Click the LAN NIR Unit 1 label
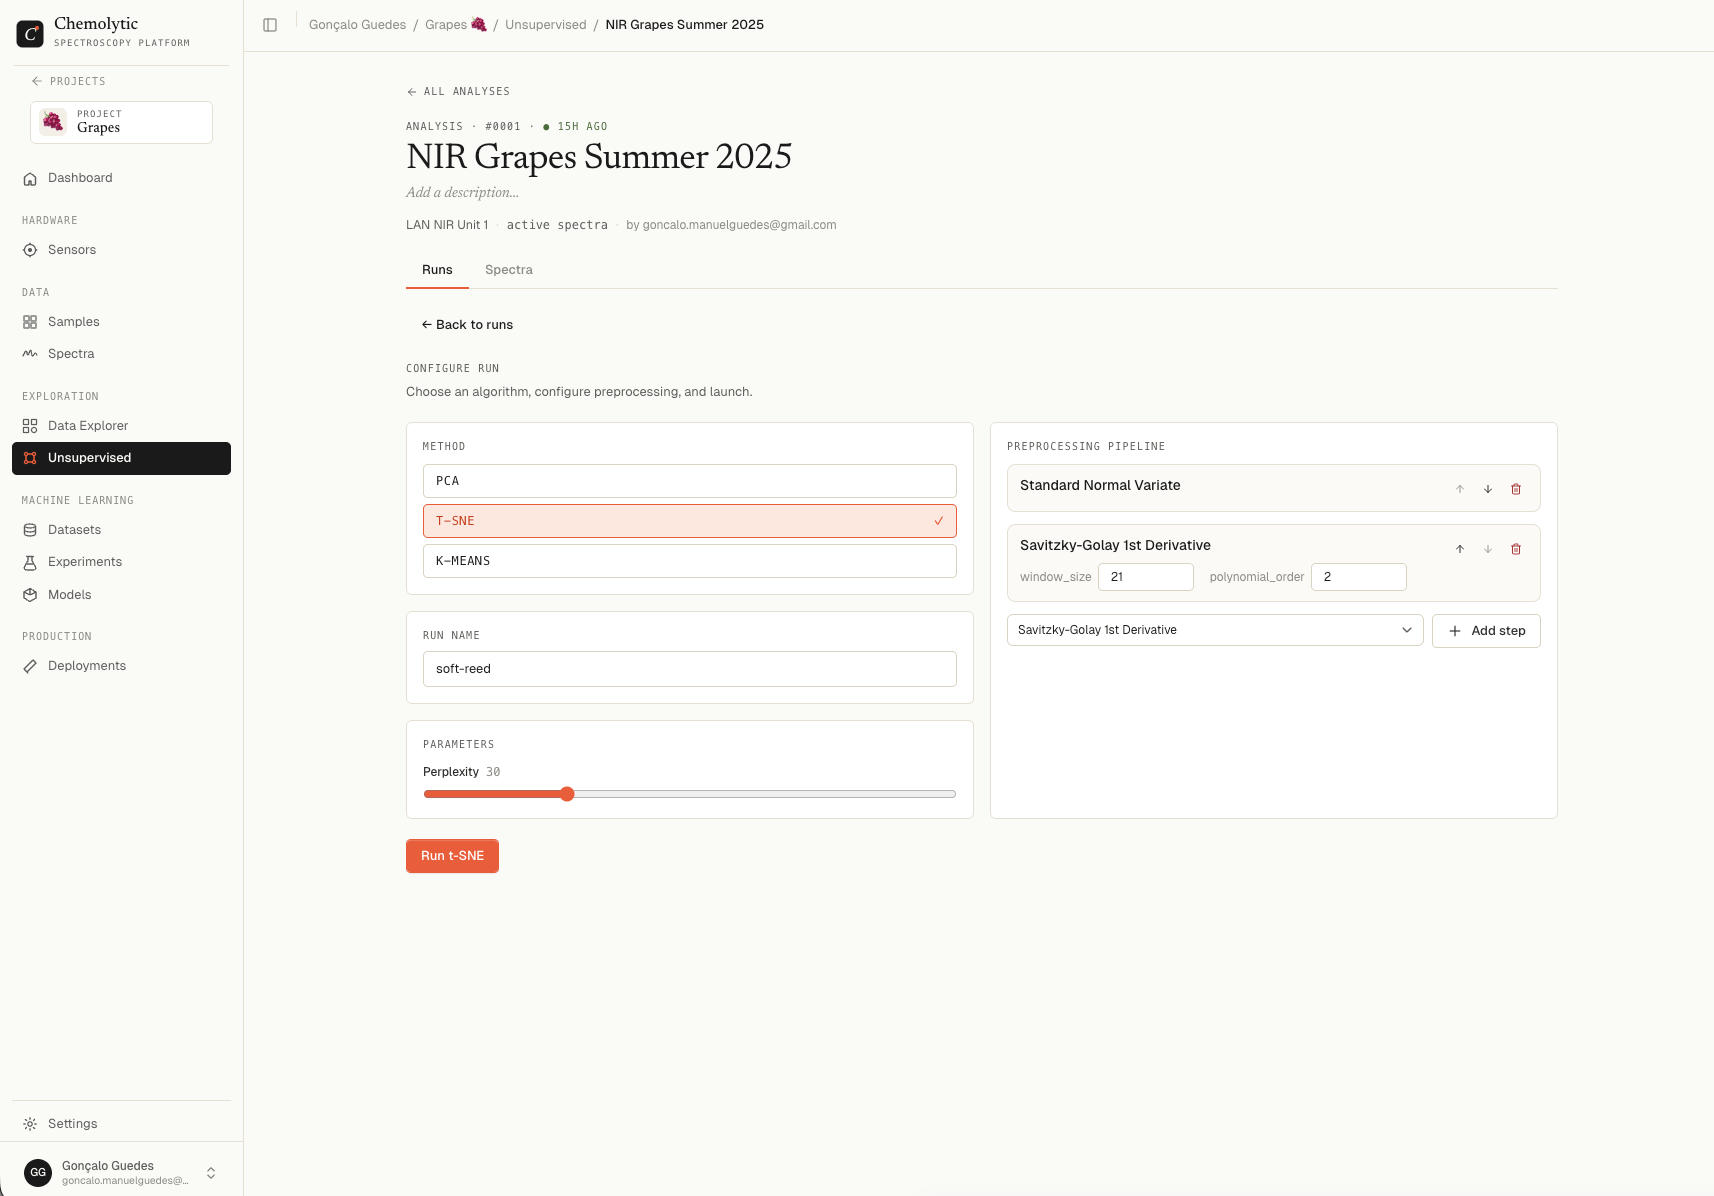The width and height of the screenshot is (1714, 1196). click(447, 225)
